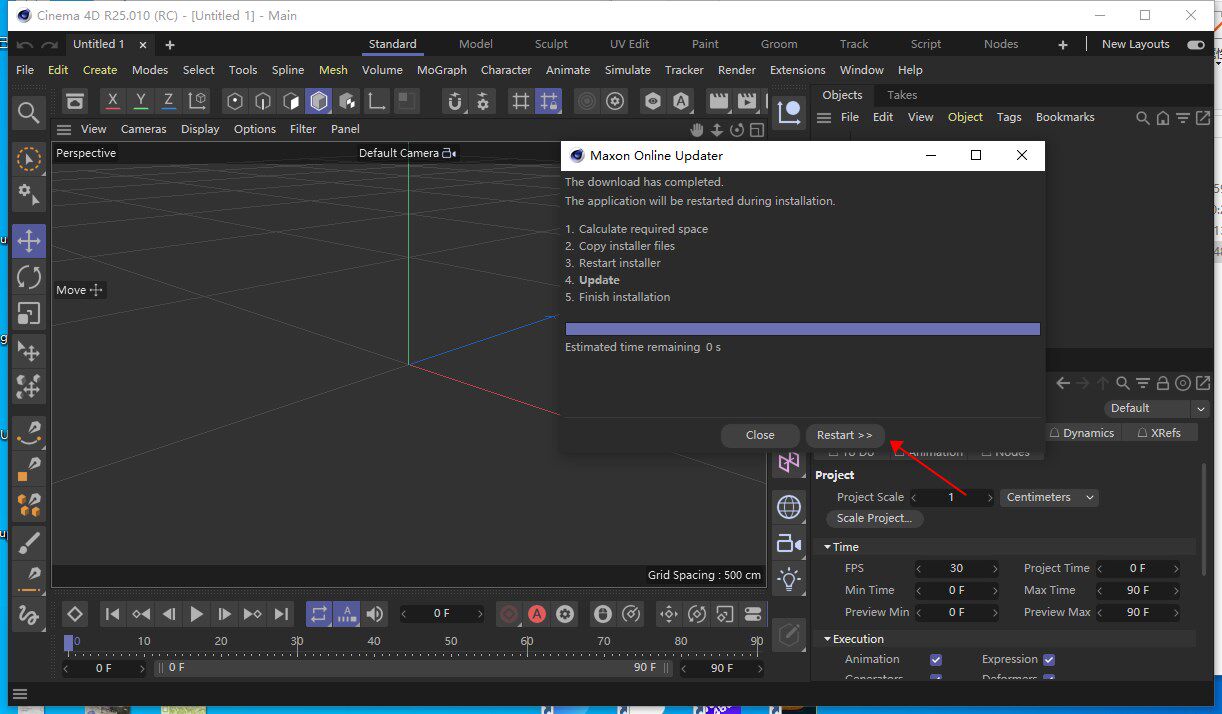Decrease Project Scale left arrow
1222x714 pixels.
(x=914, y=497)
